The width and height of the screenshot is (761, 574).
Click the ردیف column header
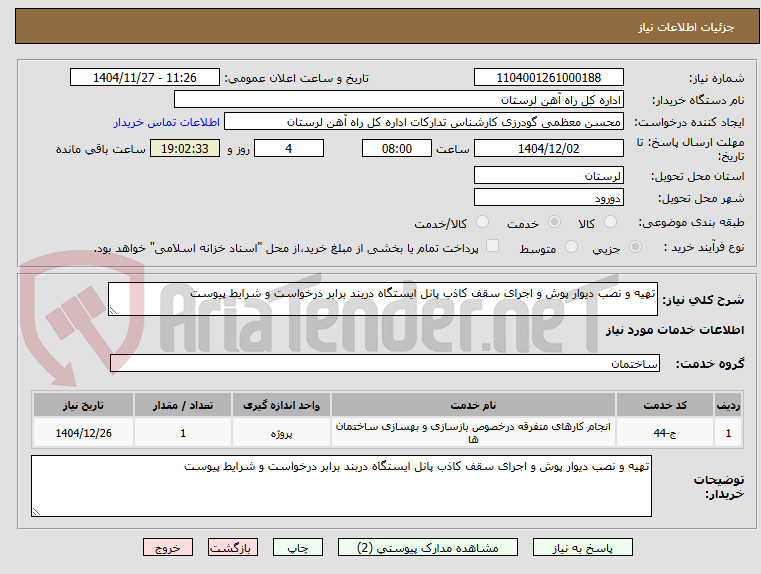pos(728,405)
